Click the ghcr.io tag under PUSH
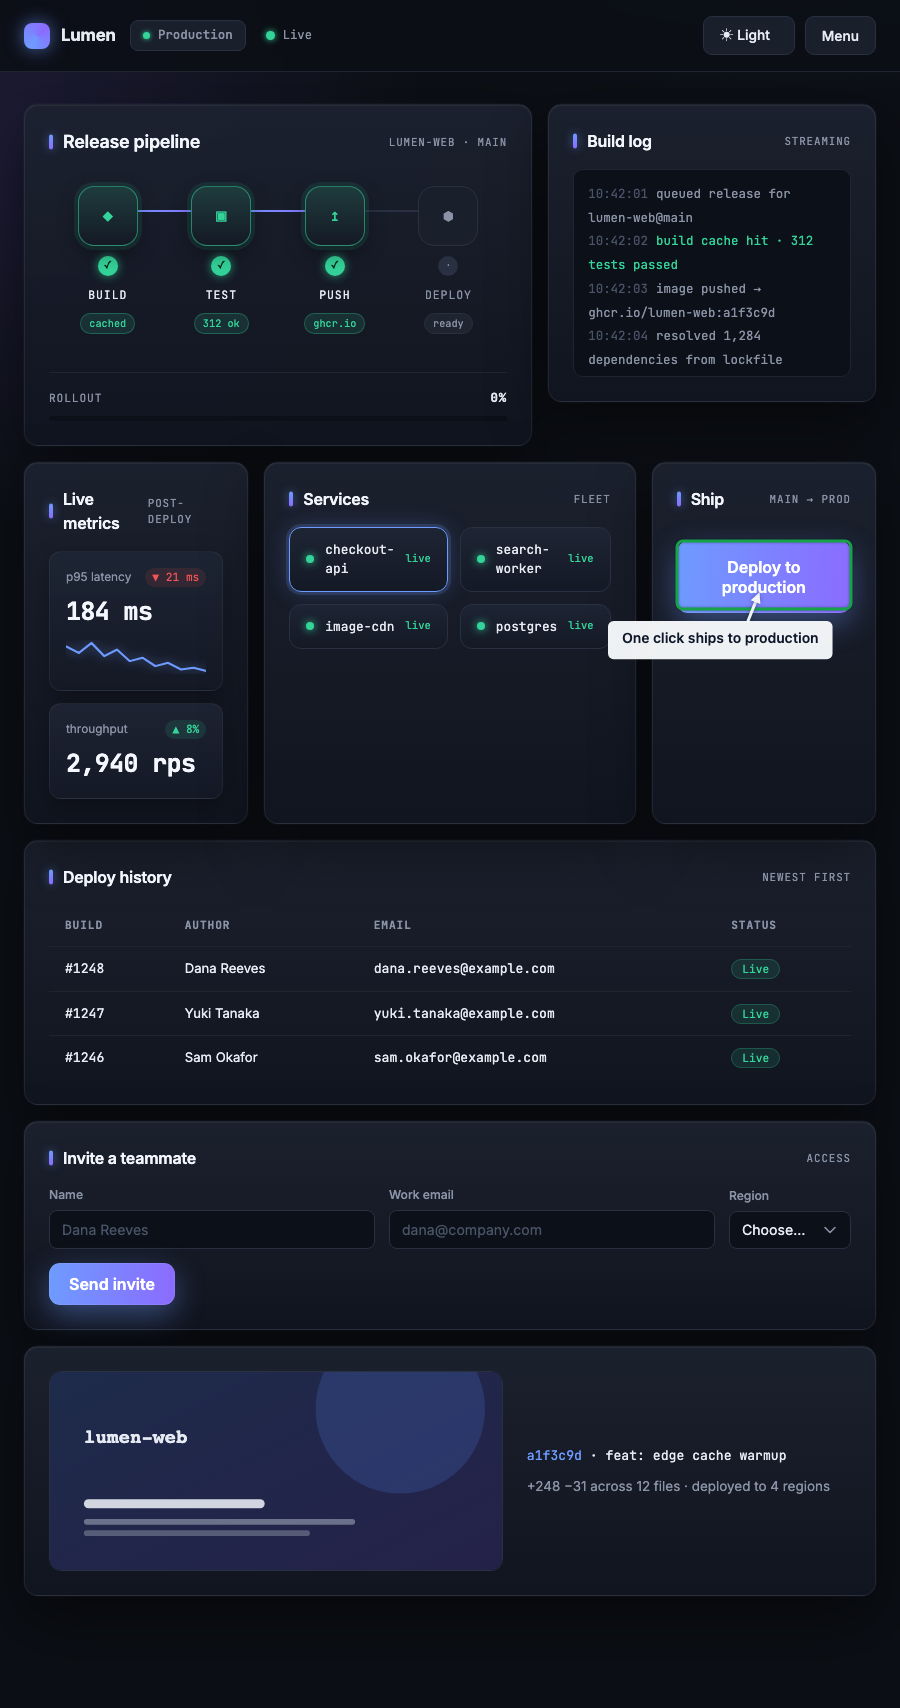Image resolution: width=900 pixels, height=1708 pixels. coord(335,324)
